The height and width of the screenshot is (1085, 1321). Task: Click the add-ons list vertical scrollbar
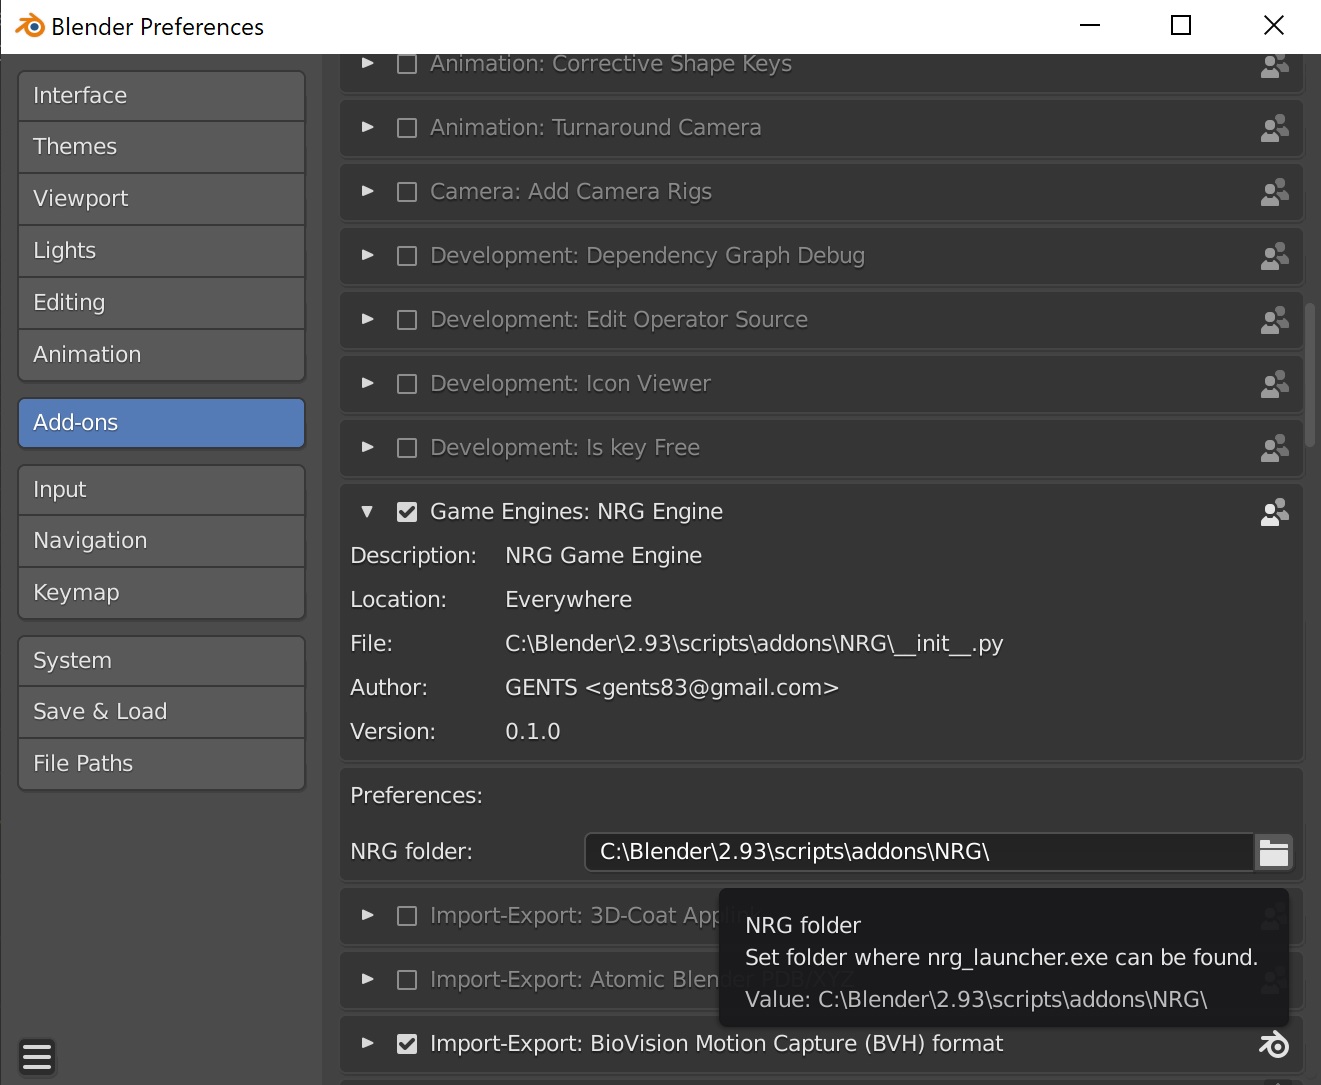tap(1311, 375)
